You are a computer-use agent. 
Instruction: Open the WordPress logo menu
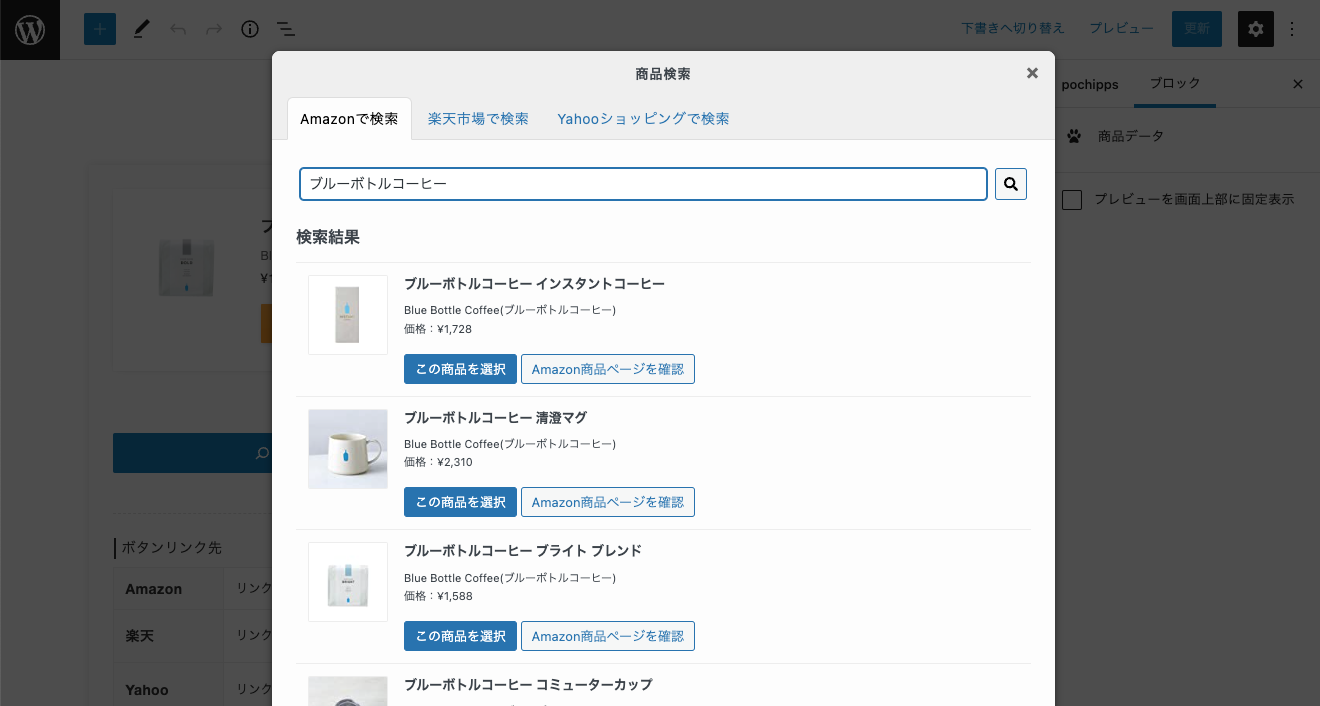(x=30, y=30)
